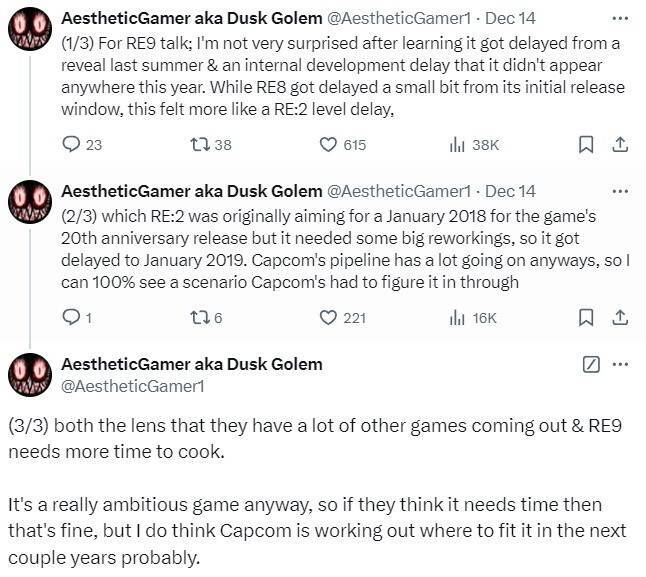Screen dimensions: 646x577
Task: Share the second (2/3) tweet
Action: pos(619,318)
